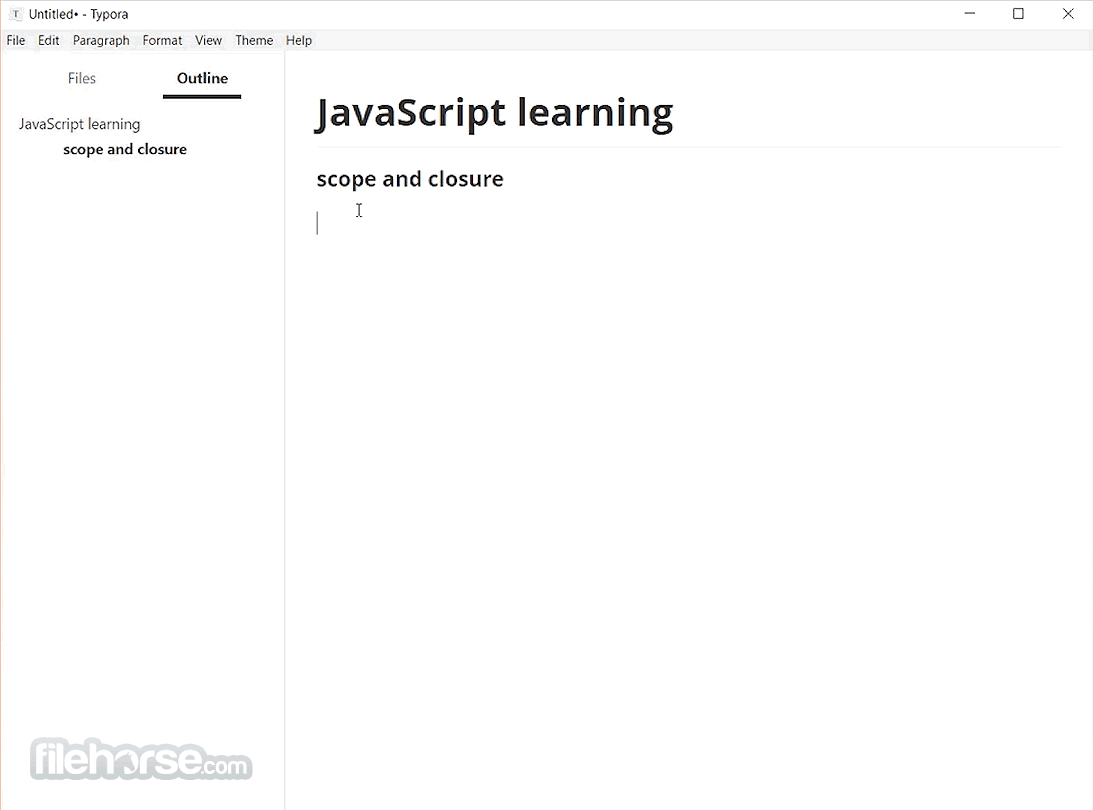Switch to the Files sidebar tab
The image size is (1093, 810).
82,78
